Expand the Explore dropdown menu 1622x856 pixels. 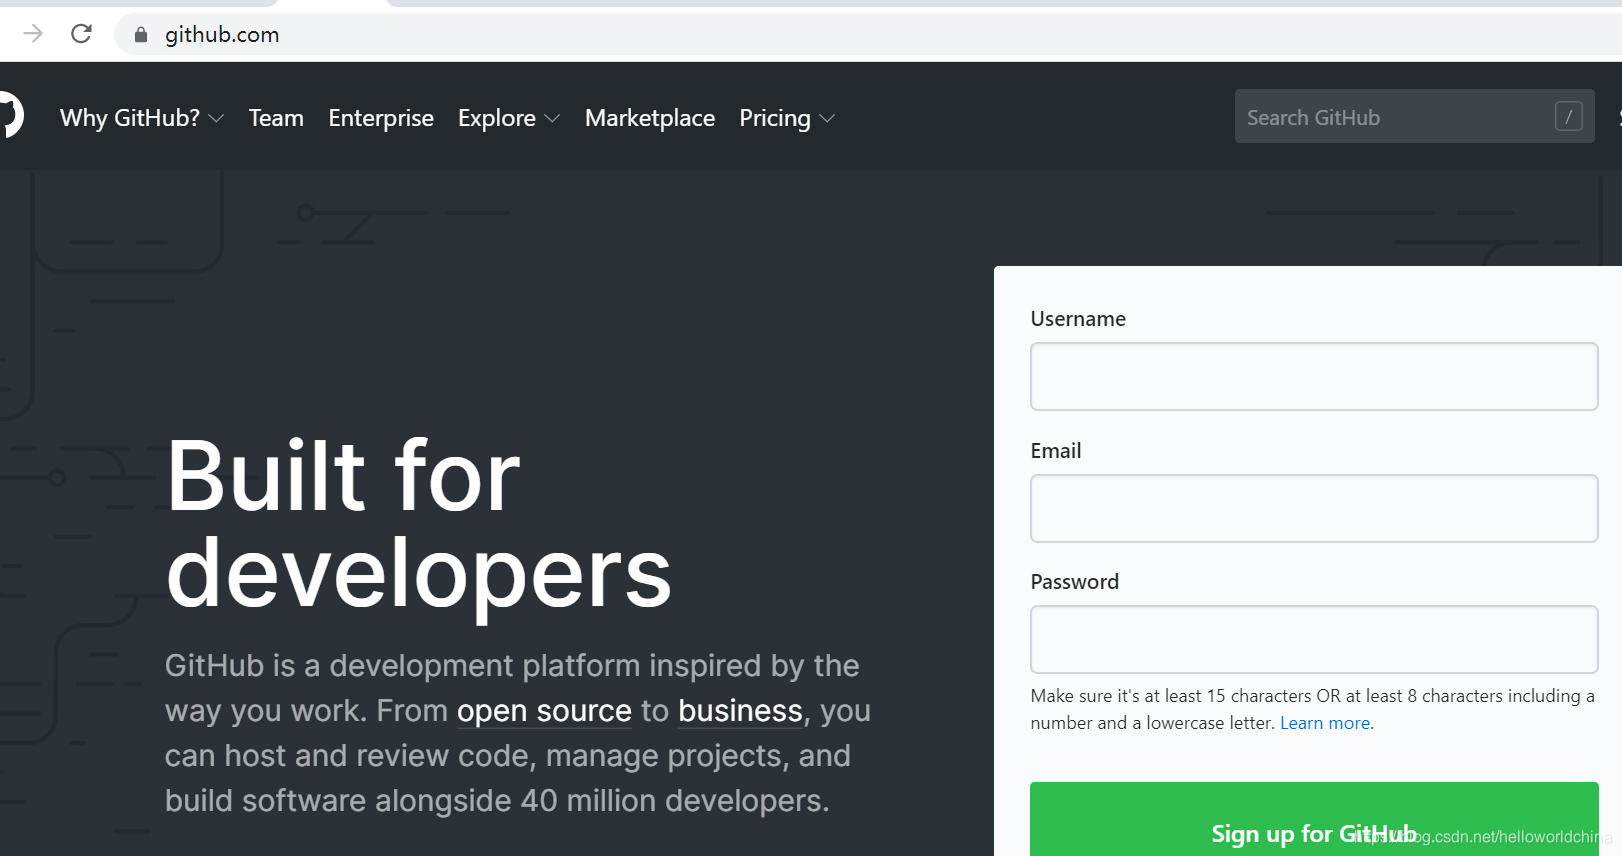click(509, 118)
